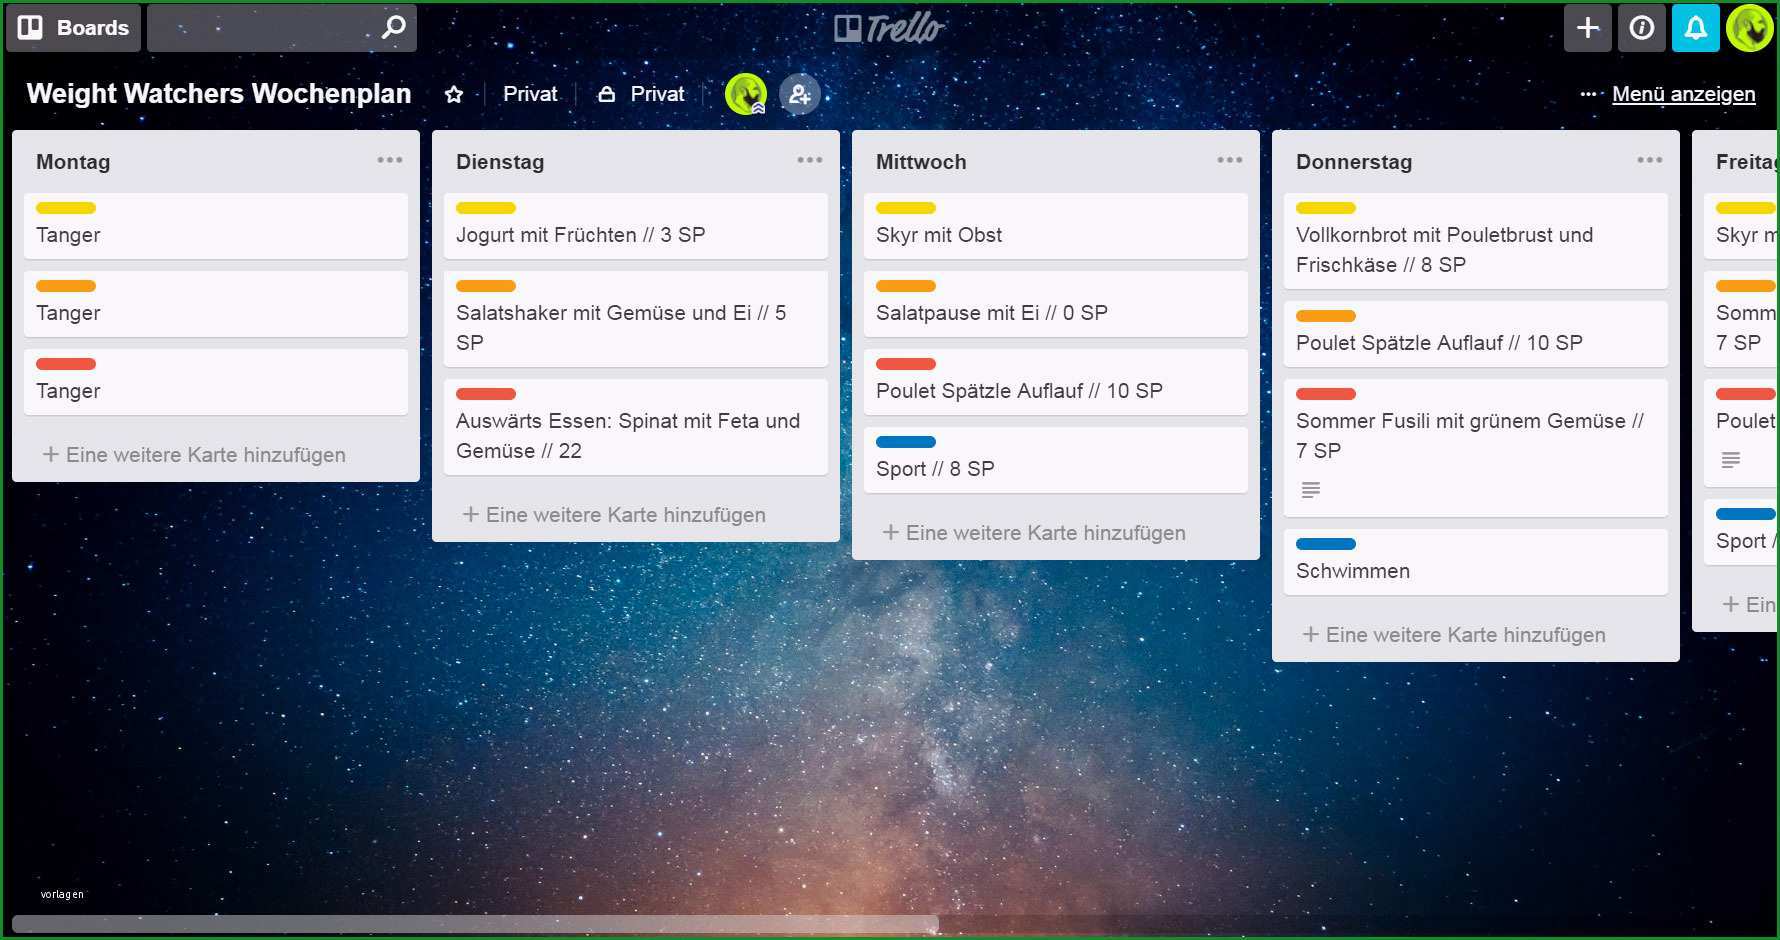Viewport: 1780px width, 940px height.
Task: Open the Donnerstag list actions menu
Action: point(1650,160)
